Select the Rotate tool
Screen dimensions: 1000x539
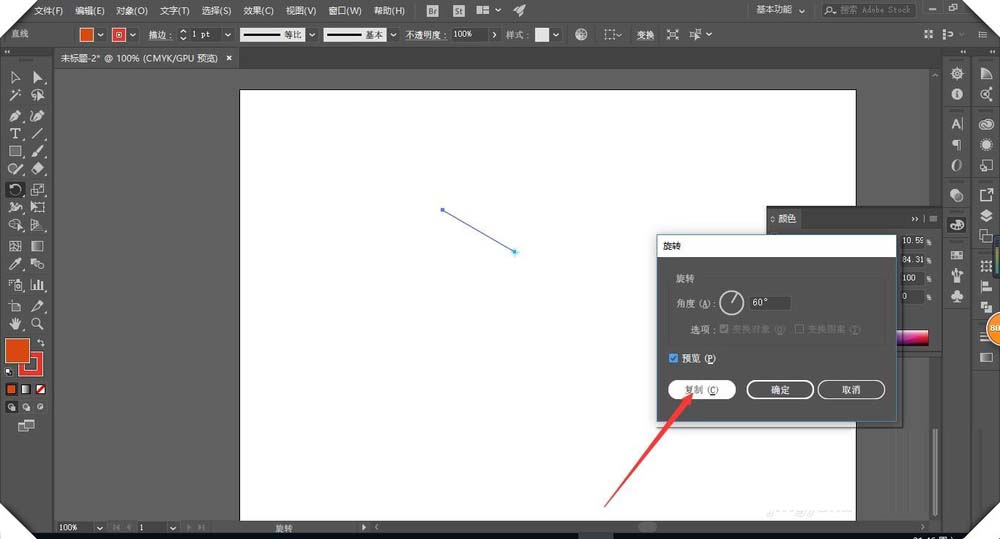coord(15,189)
